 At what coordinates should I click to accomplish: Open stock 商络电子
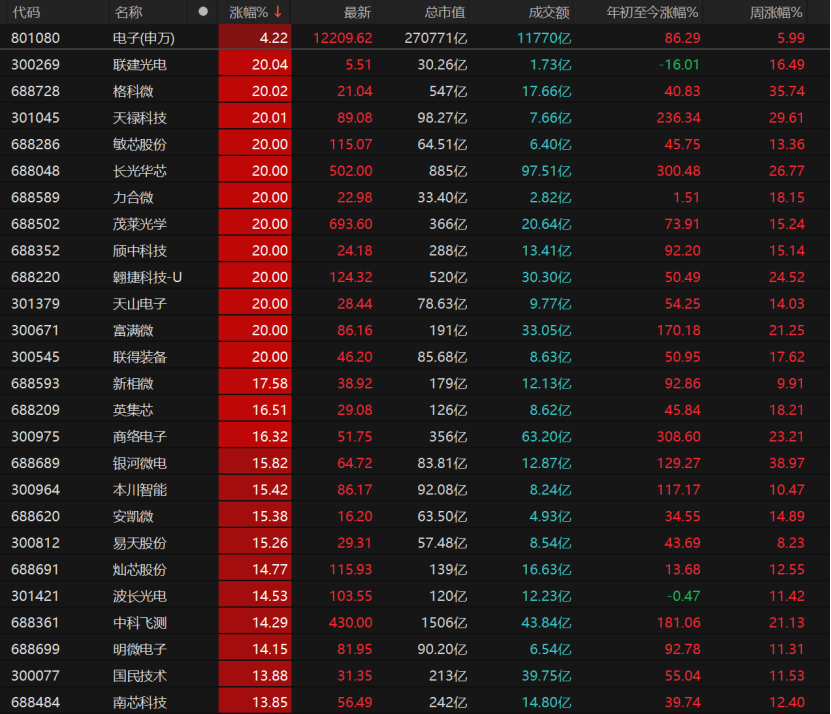140,436
